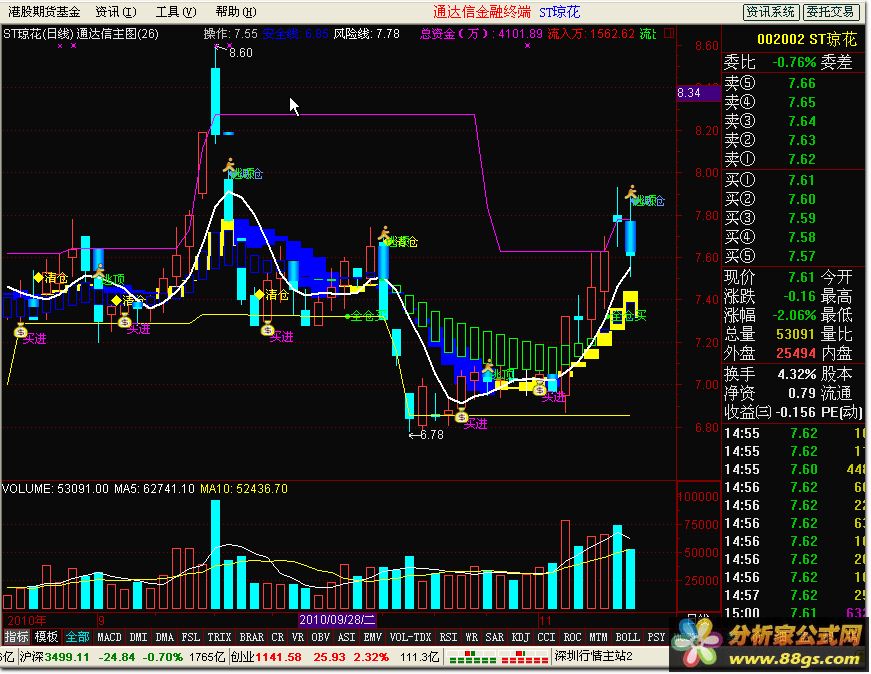871x674 pixels.
Task: Switch to the OBV indicator
Action: click(321, 637)
